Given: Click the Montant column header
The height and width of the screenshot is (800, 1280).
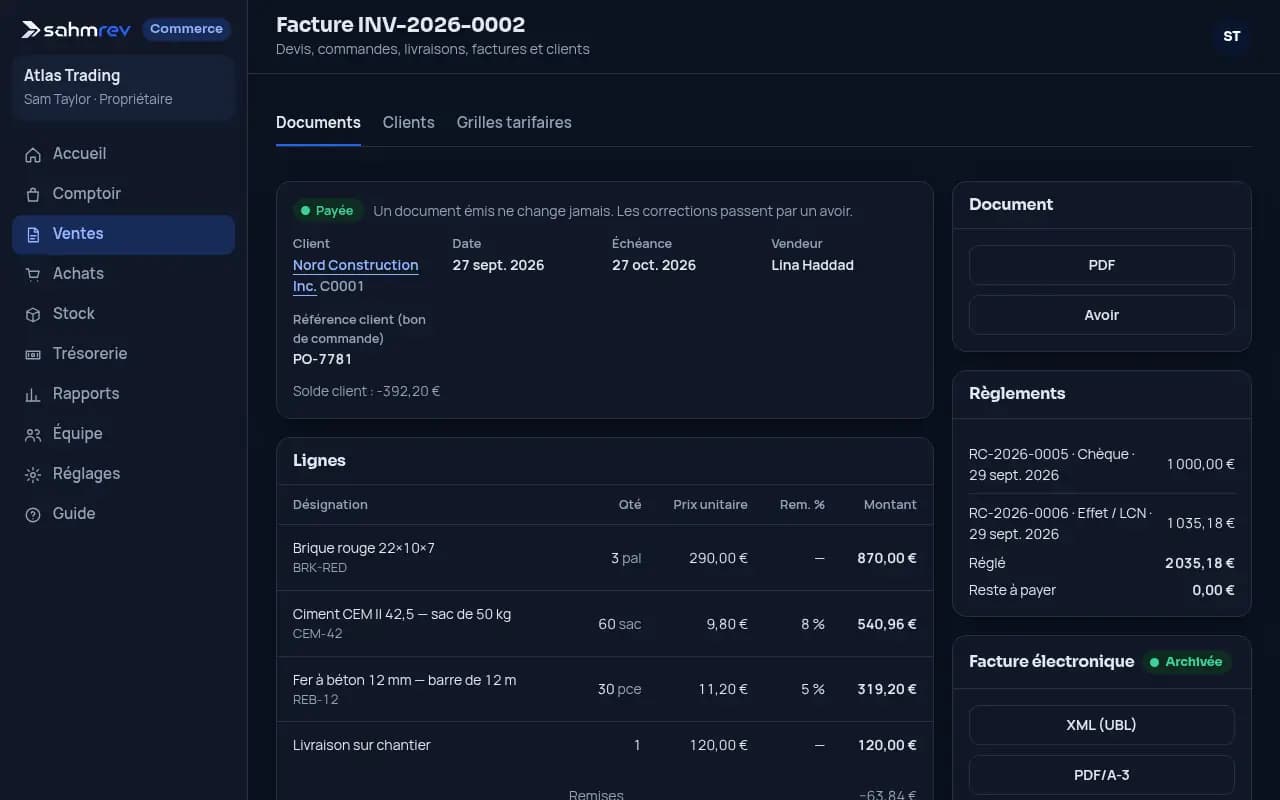Looking at the screenshot, I should (890, 504).
